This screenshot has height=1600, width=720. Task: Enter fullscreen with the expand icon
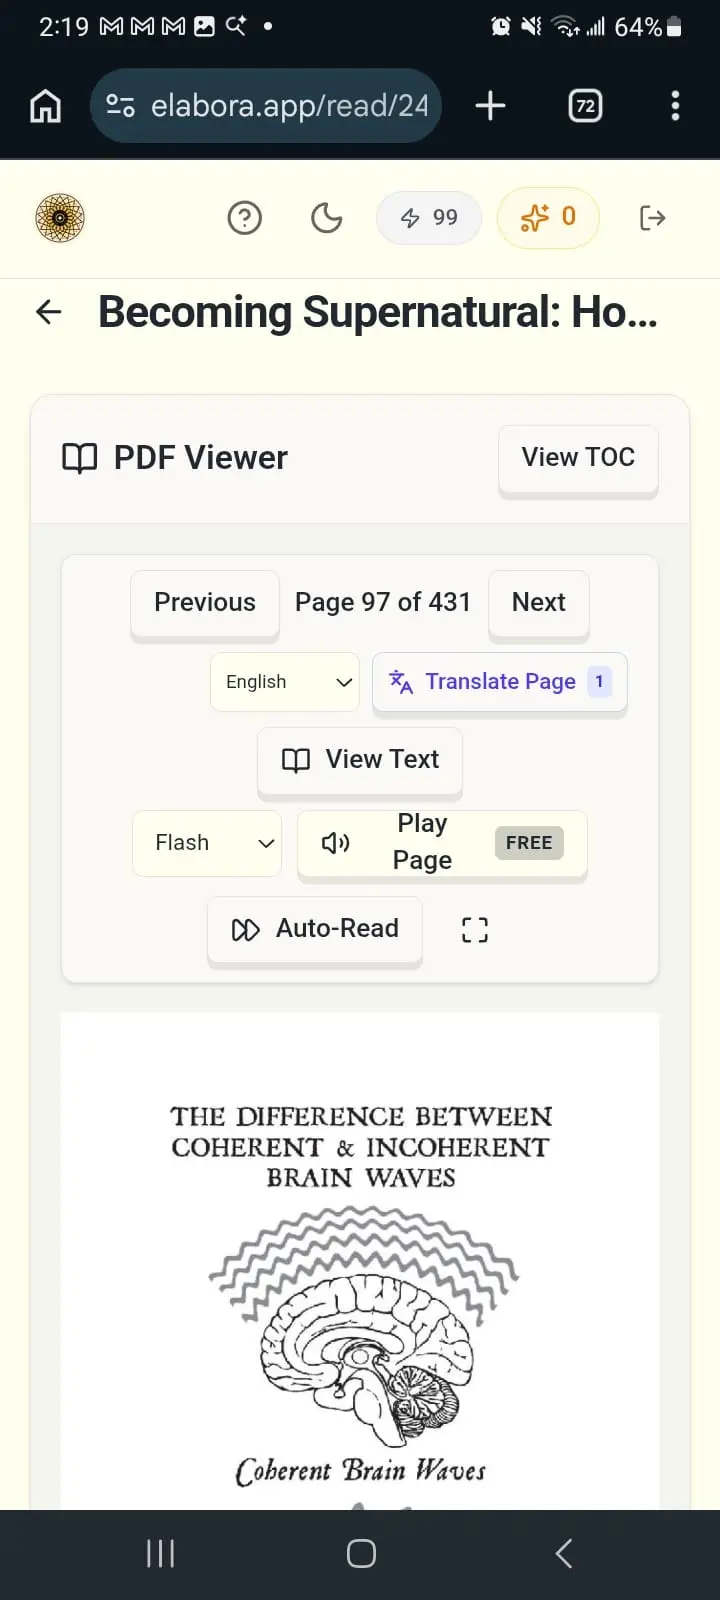click(475, 930)
